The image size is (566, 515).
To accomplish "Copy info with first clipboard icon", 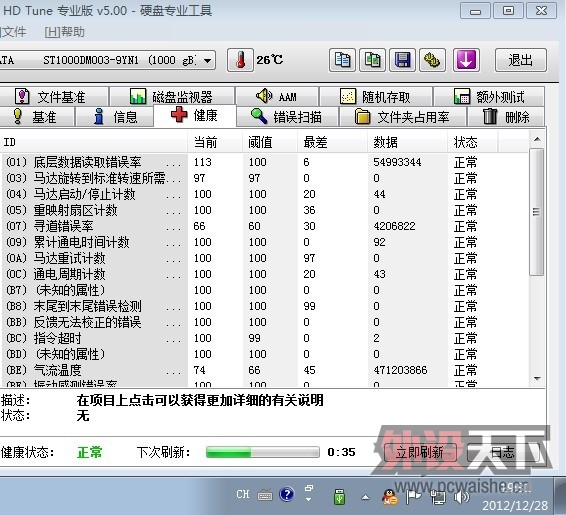I will [x=342, y=60].
